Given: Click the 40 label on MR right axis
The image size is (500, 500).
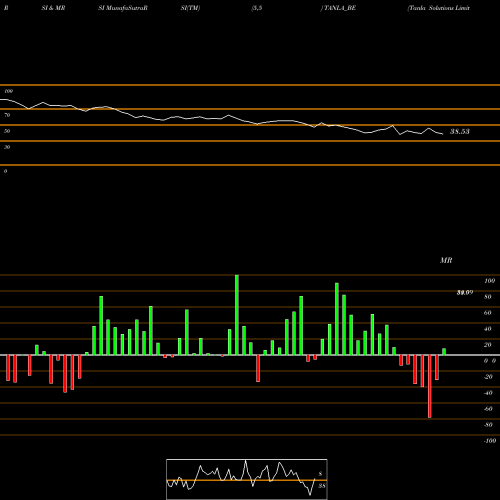Looking at the screenshot, I should click(488, 329).
